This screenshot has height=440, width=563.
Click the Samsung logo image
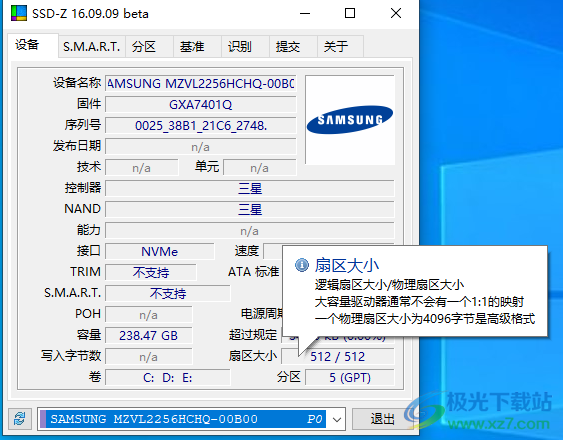tap(350, 120)
